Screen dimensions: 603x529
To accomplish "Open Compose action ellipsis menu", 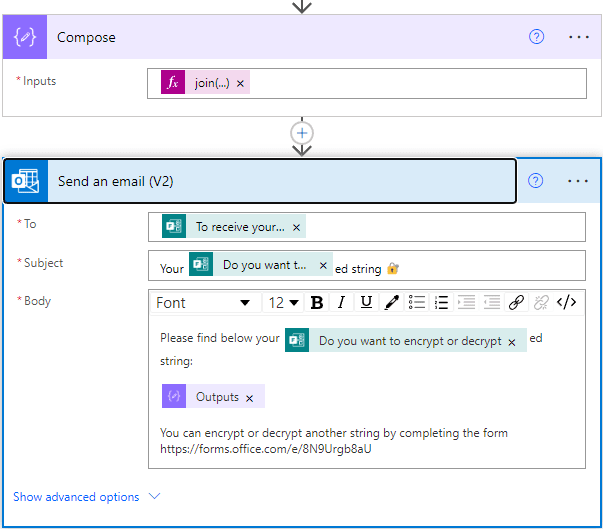I will click(579, 37).
